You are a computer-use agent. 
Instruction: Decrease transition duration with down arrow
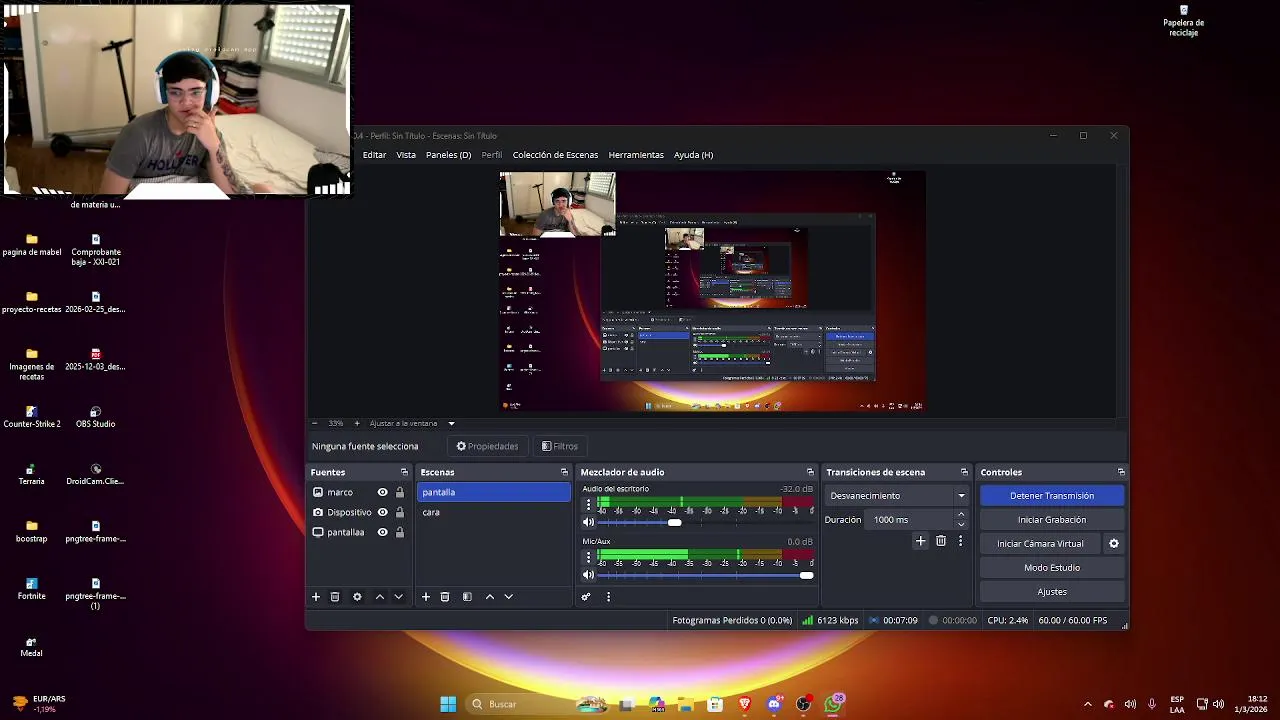(961, 525)
